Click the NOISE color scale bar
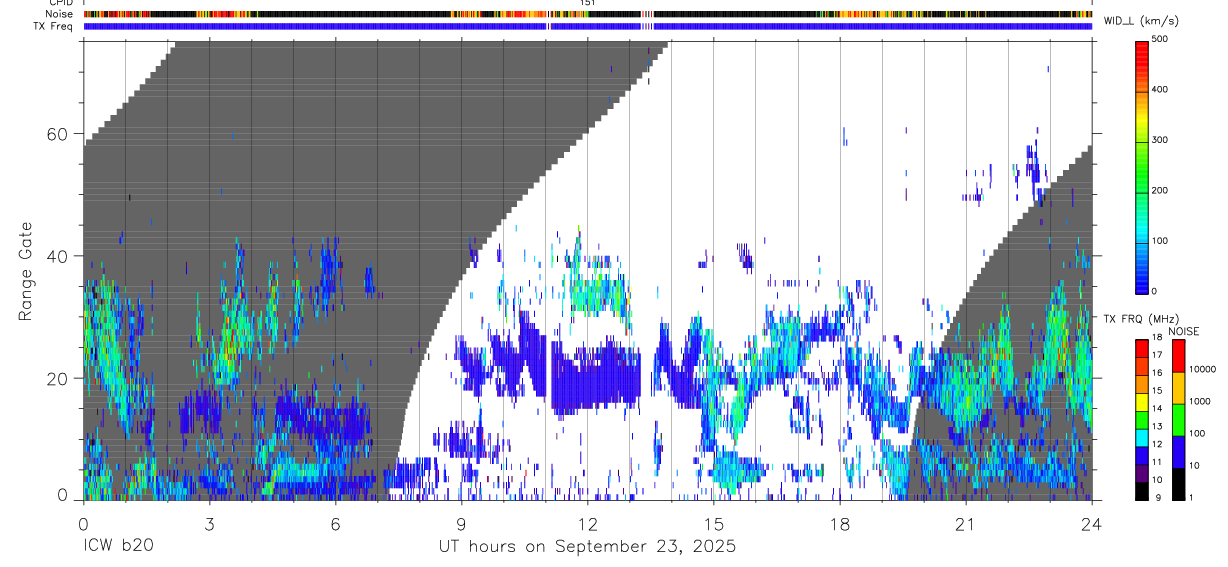The width and height of the screenshot is (1228, 567). point(1179,419)
